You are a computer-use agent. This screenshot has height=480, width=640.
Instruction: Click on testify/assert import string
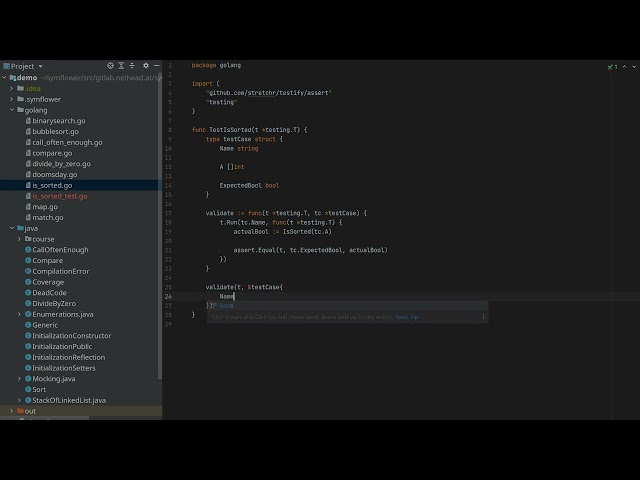pyautogui.click(x=269, y=93)
